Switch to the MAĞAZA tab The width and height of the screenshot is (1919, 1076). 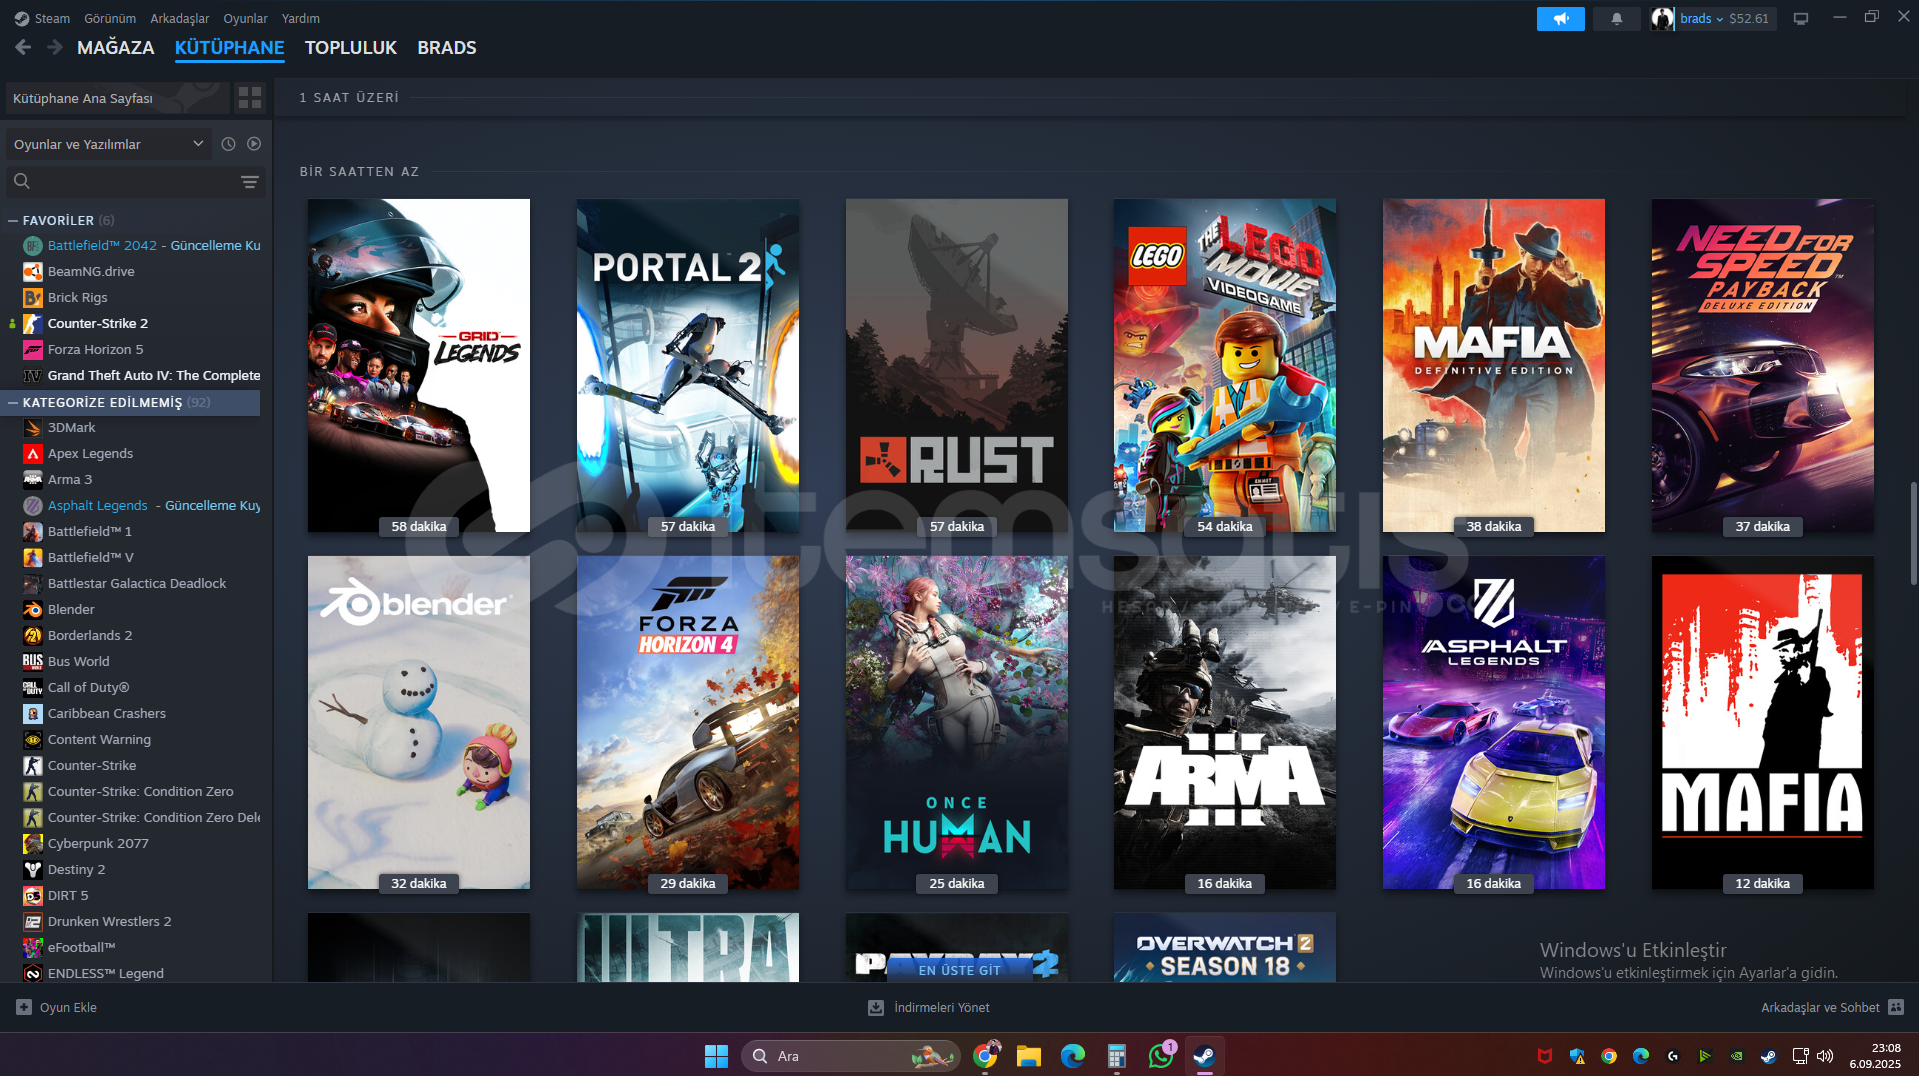click(x=116, y=47)
